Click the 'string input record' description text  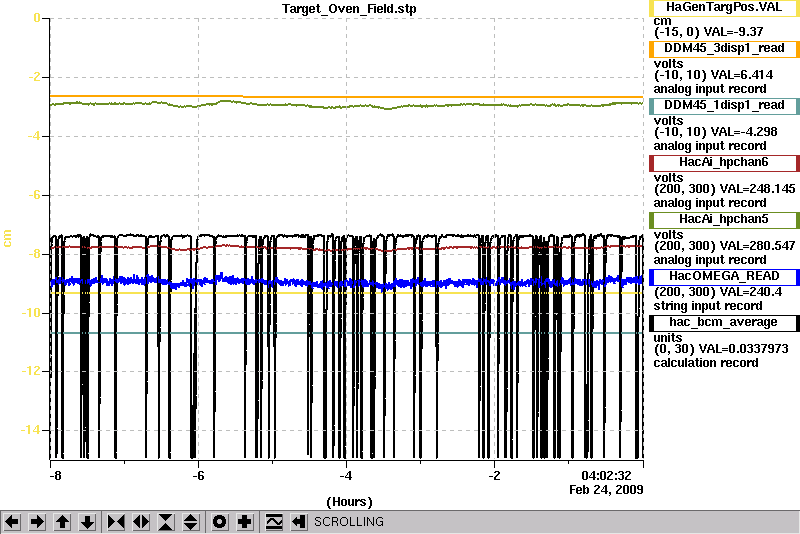[x=708, y=306]
